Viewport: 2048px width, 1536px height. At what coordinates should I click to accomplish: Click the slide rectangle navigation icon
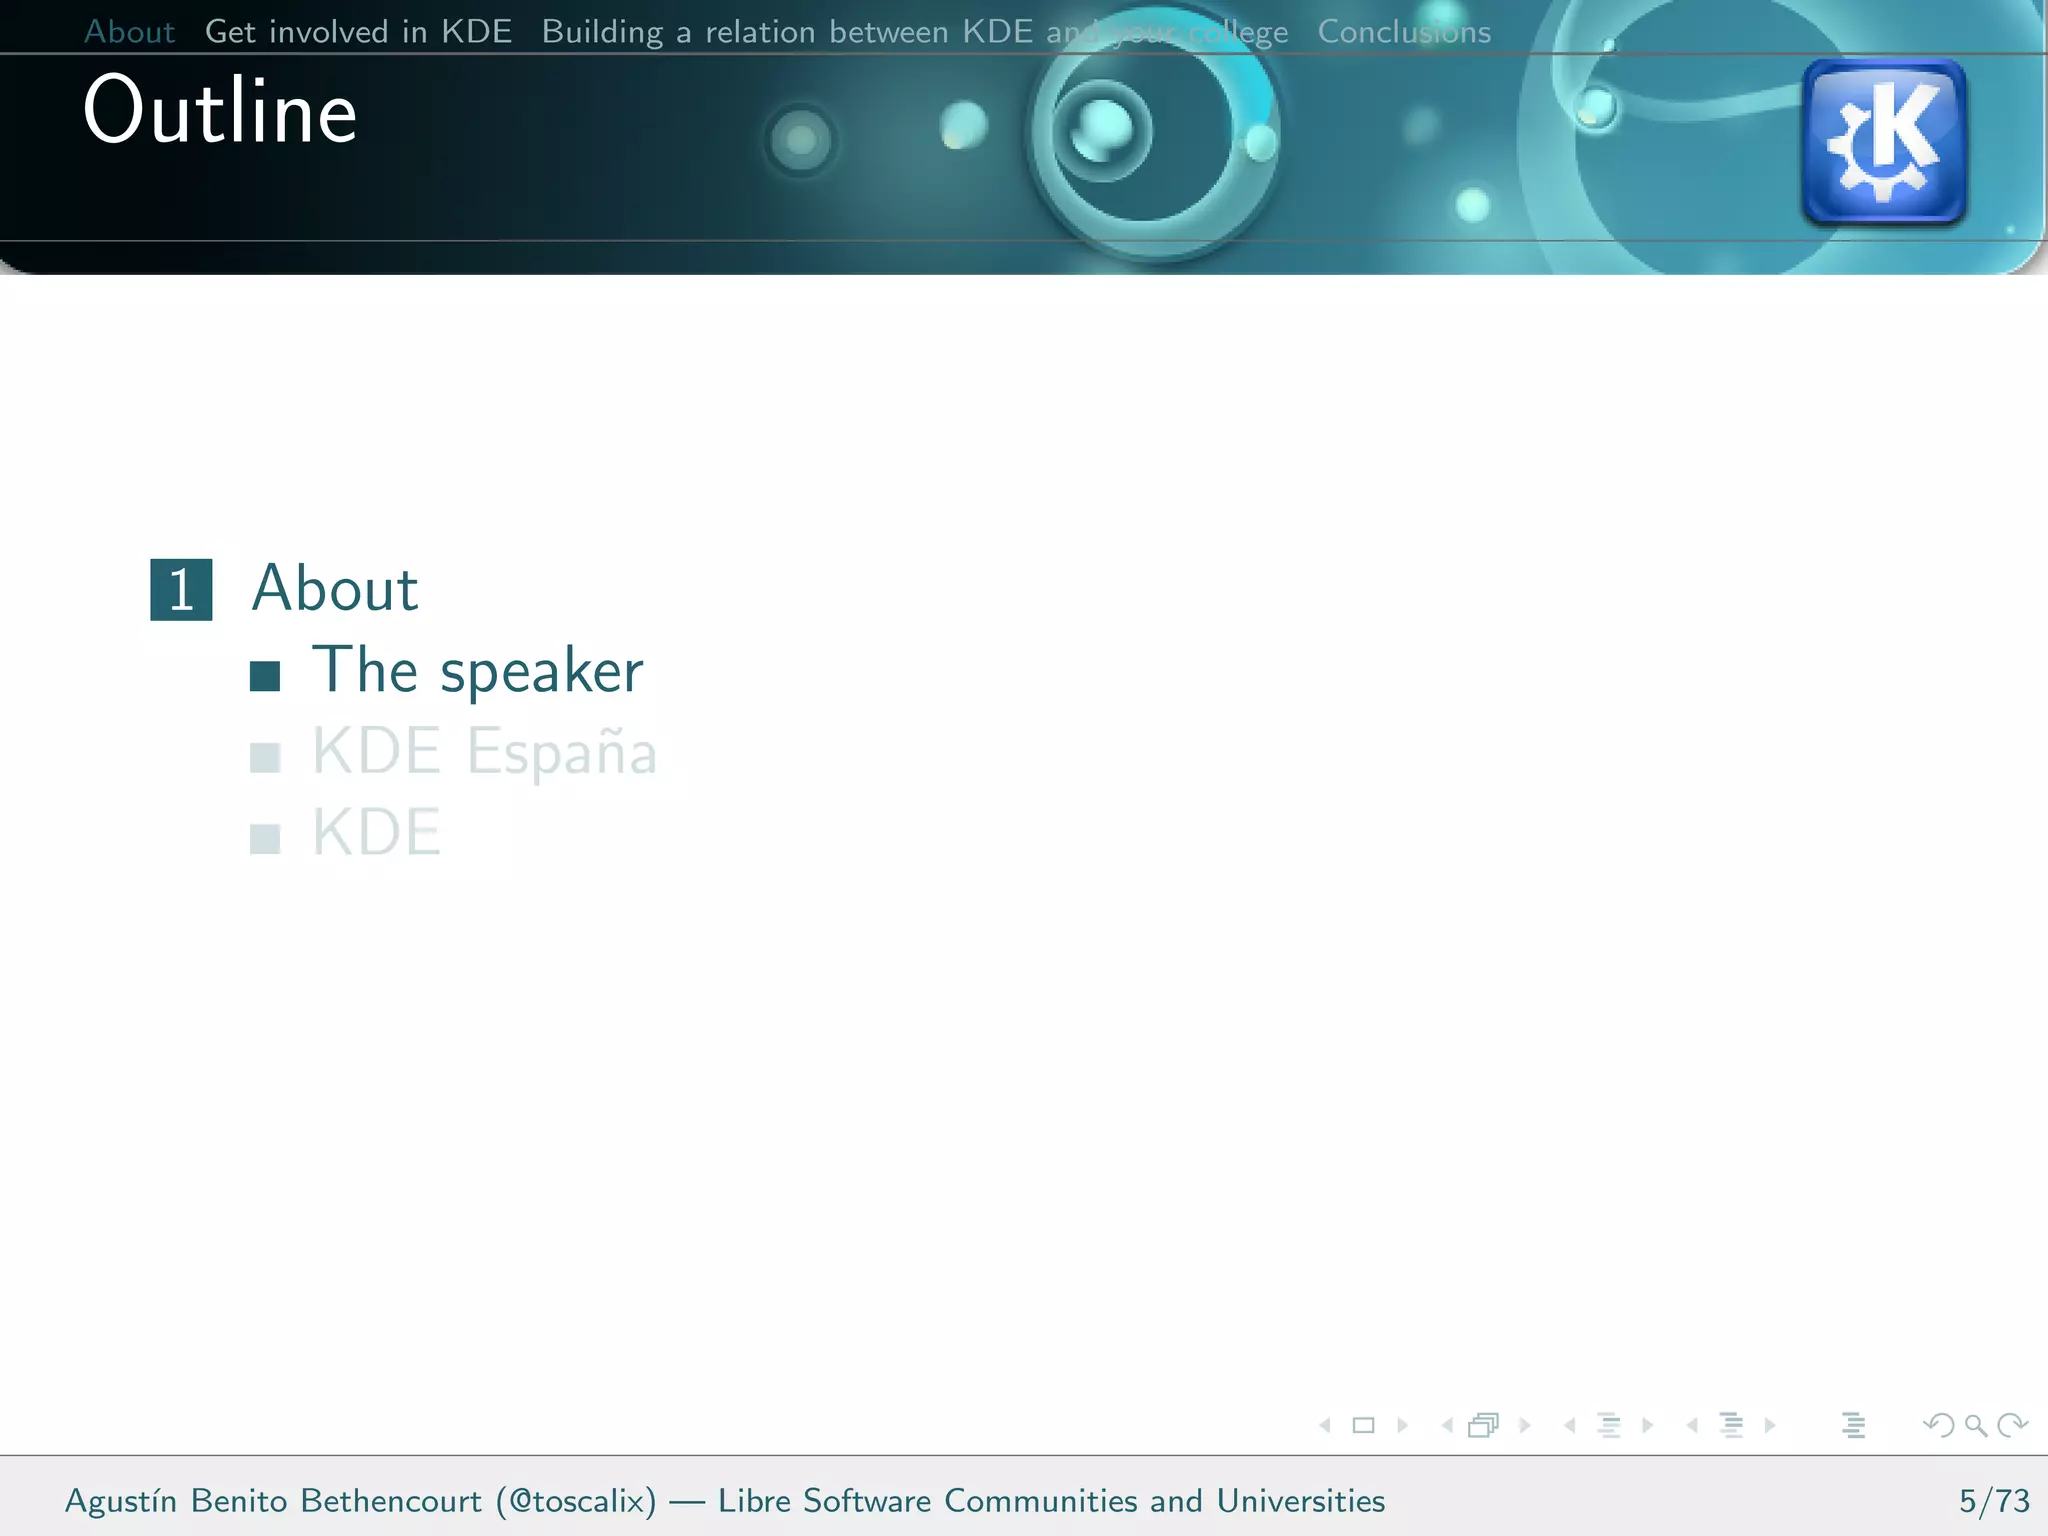tap(1363, 1426)
